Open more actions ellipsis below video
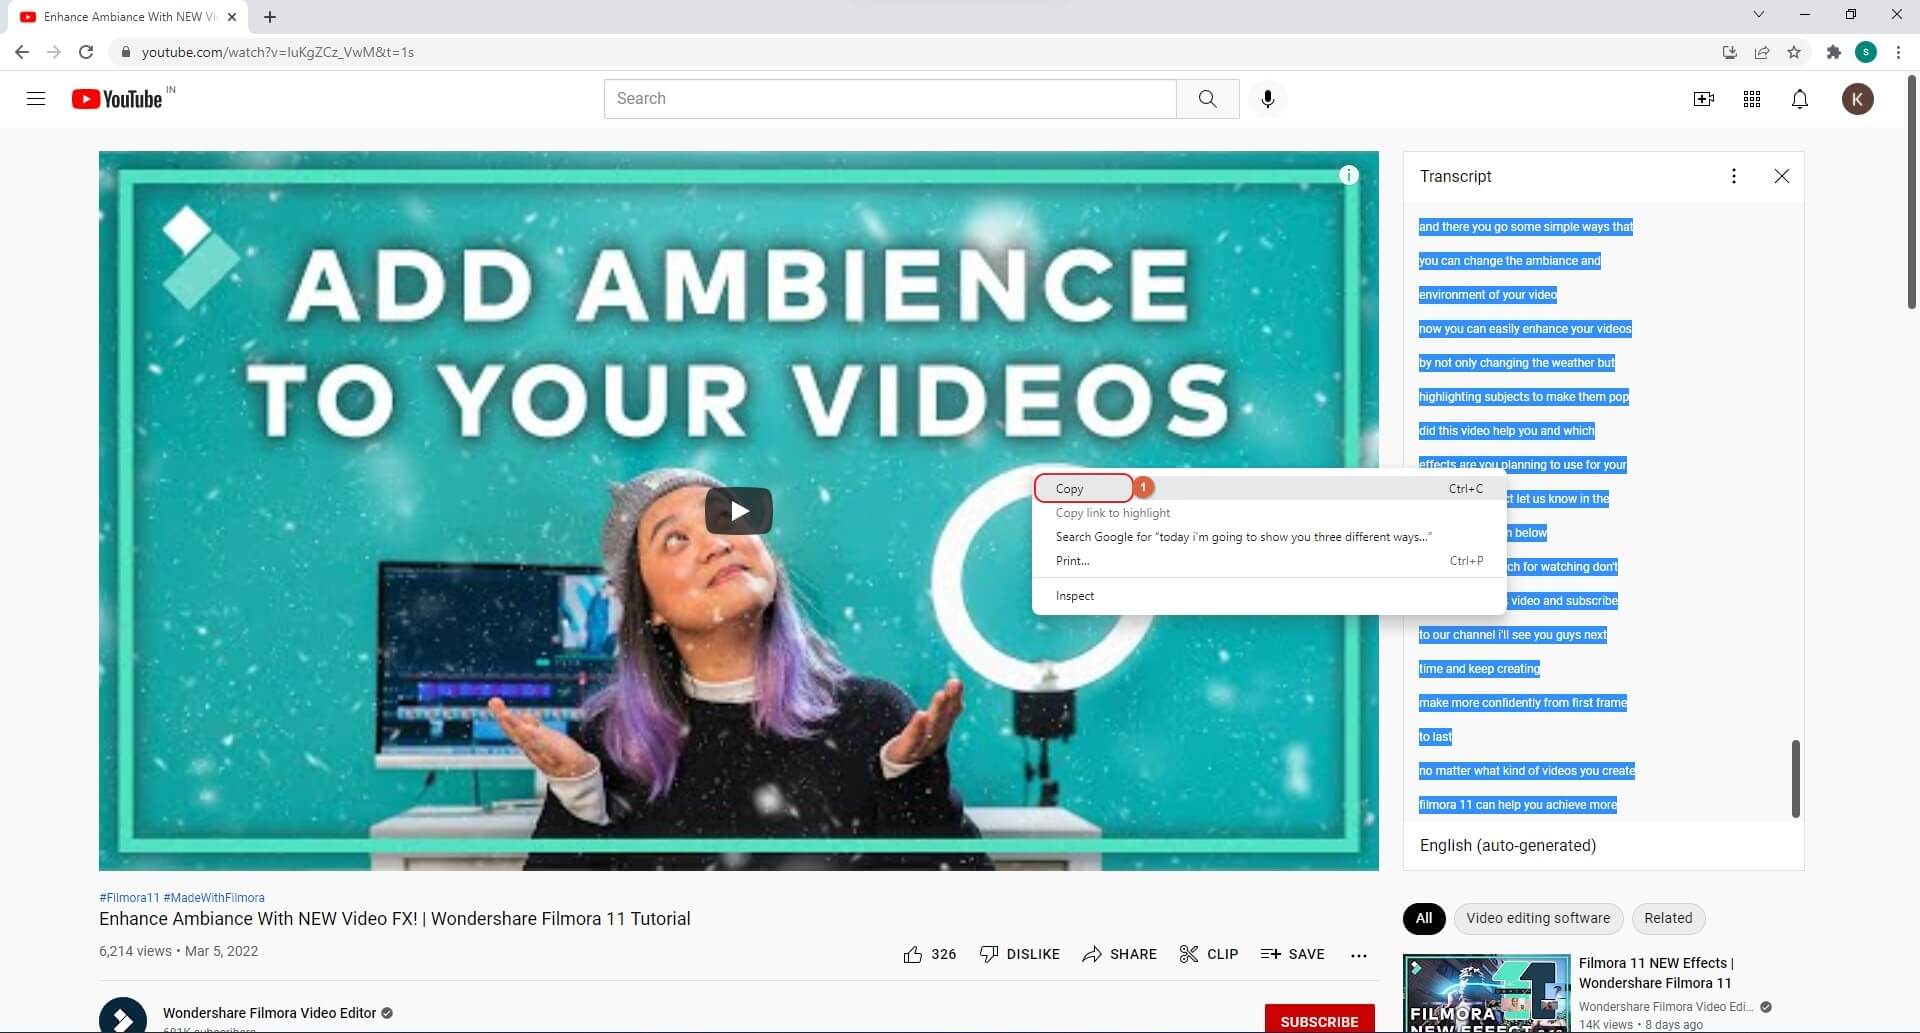Image resolution: width=1920 pixels, height=1033 pixels. (x=1358, y=955)
